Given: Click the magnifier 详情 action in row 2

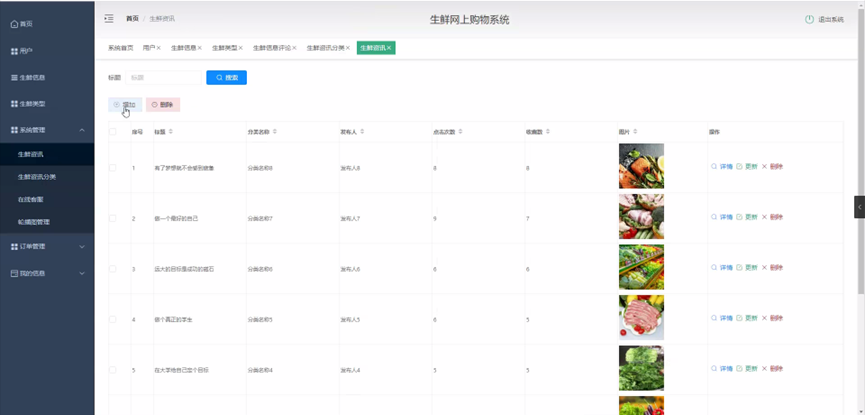Looking at the screenshot, I should coord(722,217).
